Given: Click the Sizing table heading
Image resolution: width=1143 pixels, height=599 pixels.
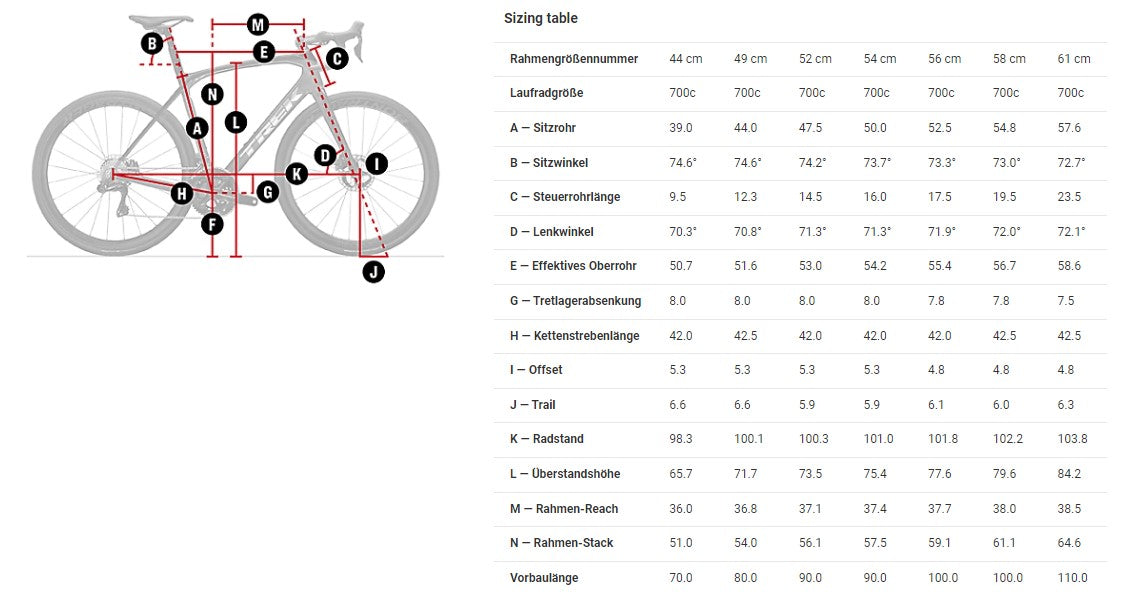Looking at the screenshot, I should point(540,18).
